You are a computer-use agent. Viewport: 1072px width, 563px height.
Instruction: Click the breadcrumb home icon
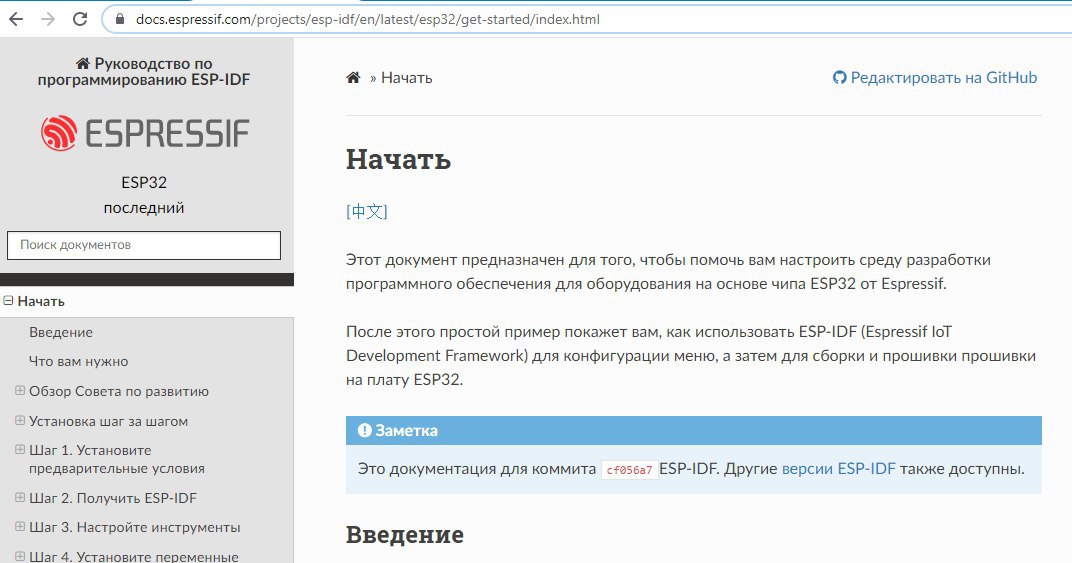point(353,78)
